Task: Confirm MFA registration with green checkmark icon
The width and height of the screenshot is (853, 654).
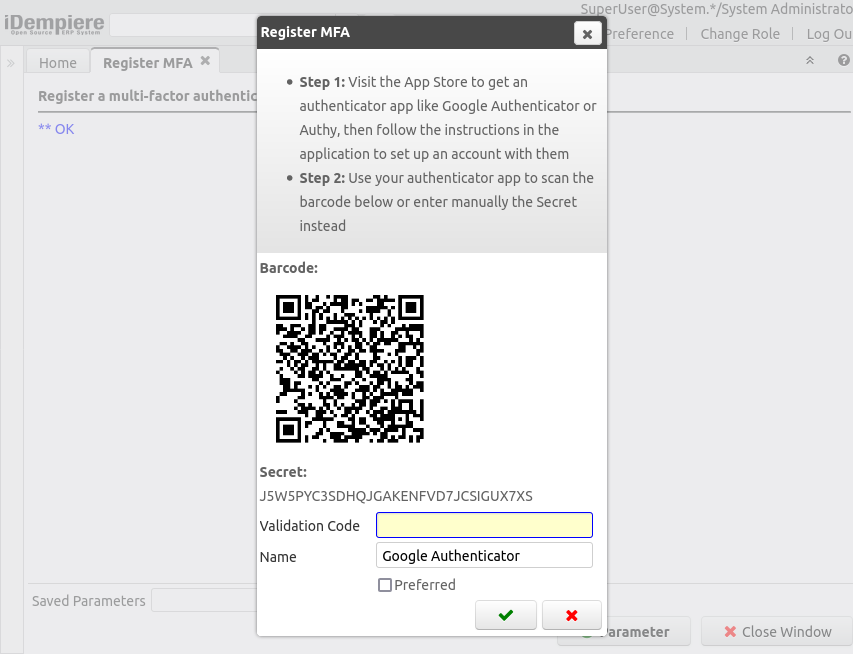Action: [x=505, y=615]
